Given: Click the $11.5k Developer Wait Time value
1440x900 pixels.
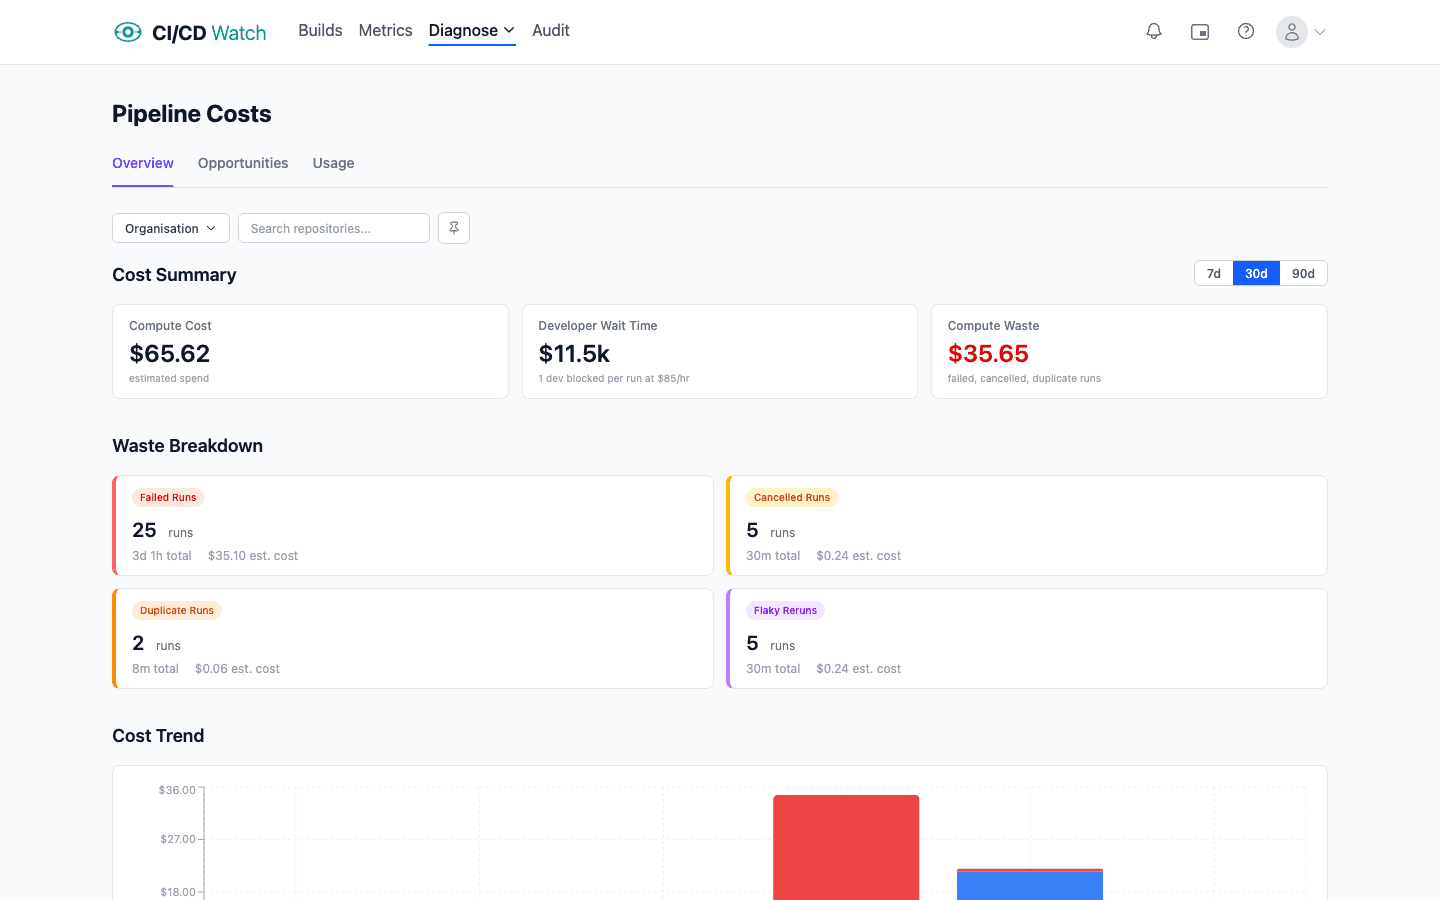Looking at the screenshot, I should coord(574,353).
